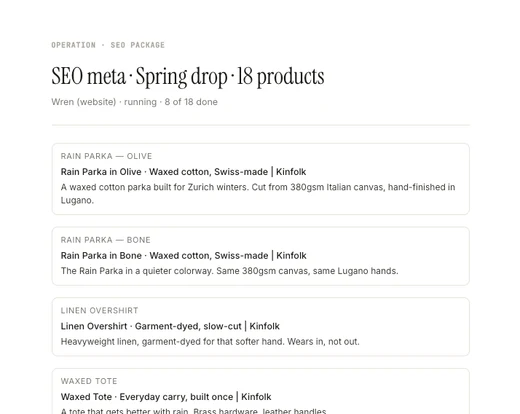This screenshot has height=414, width=520.
Task: Select the RAIN PARKA — BONE label
Action: tap(106, 240)
